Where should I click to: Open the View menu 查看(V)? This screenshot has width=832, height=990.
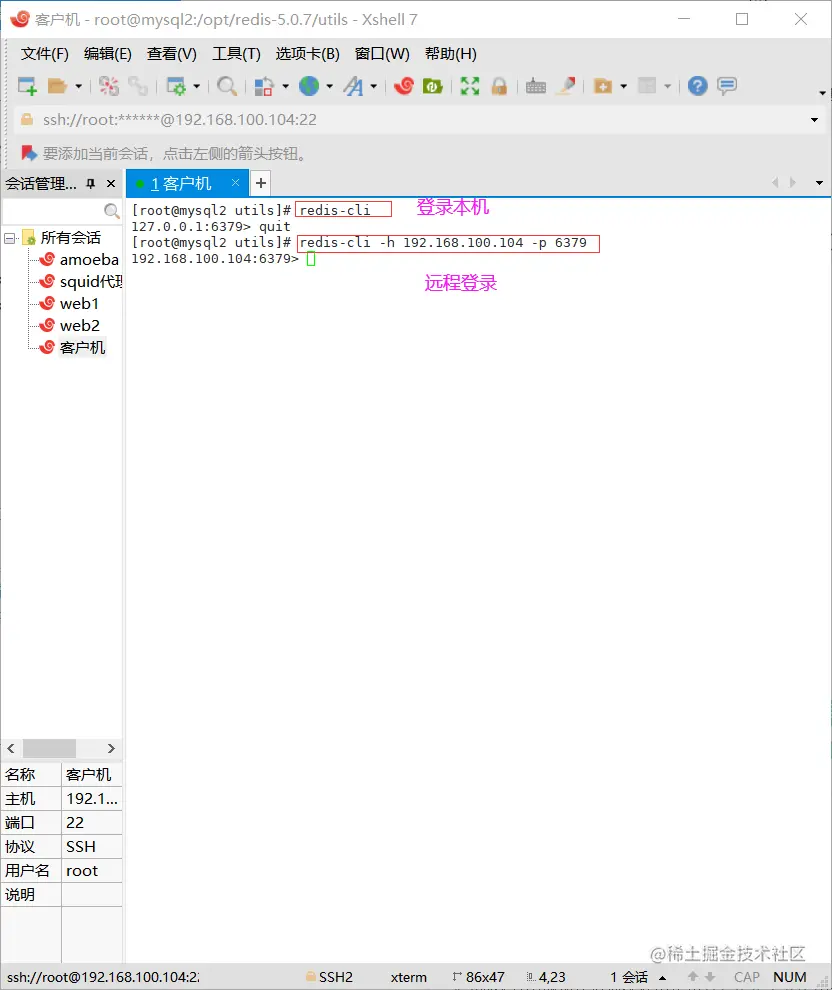[x=171, y=54]
